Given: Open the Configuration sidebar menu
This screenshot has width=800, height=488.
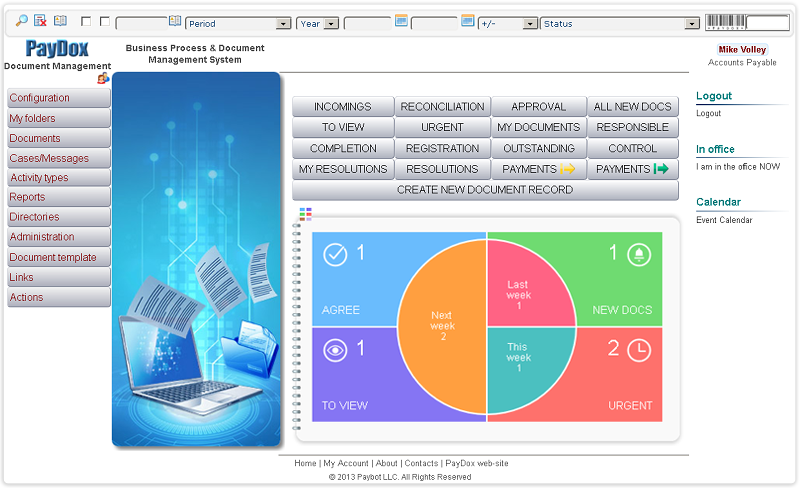Looking at the screenshot, I should 58,98.
